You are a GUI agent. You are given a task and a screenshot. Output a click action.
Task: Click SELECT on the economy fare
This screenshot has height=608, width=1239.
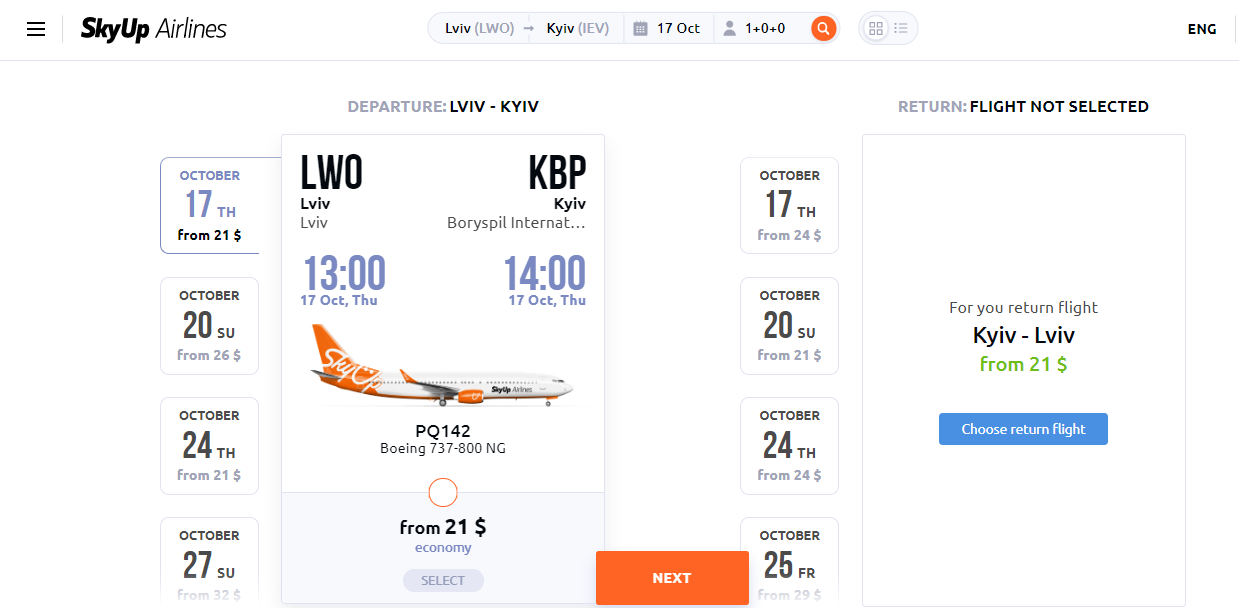point(443,580)
